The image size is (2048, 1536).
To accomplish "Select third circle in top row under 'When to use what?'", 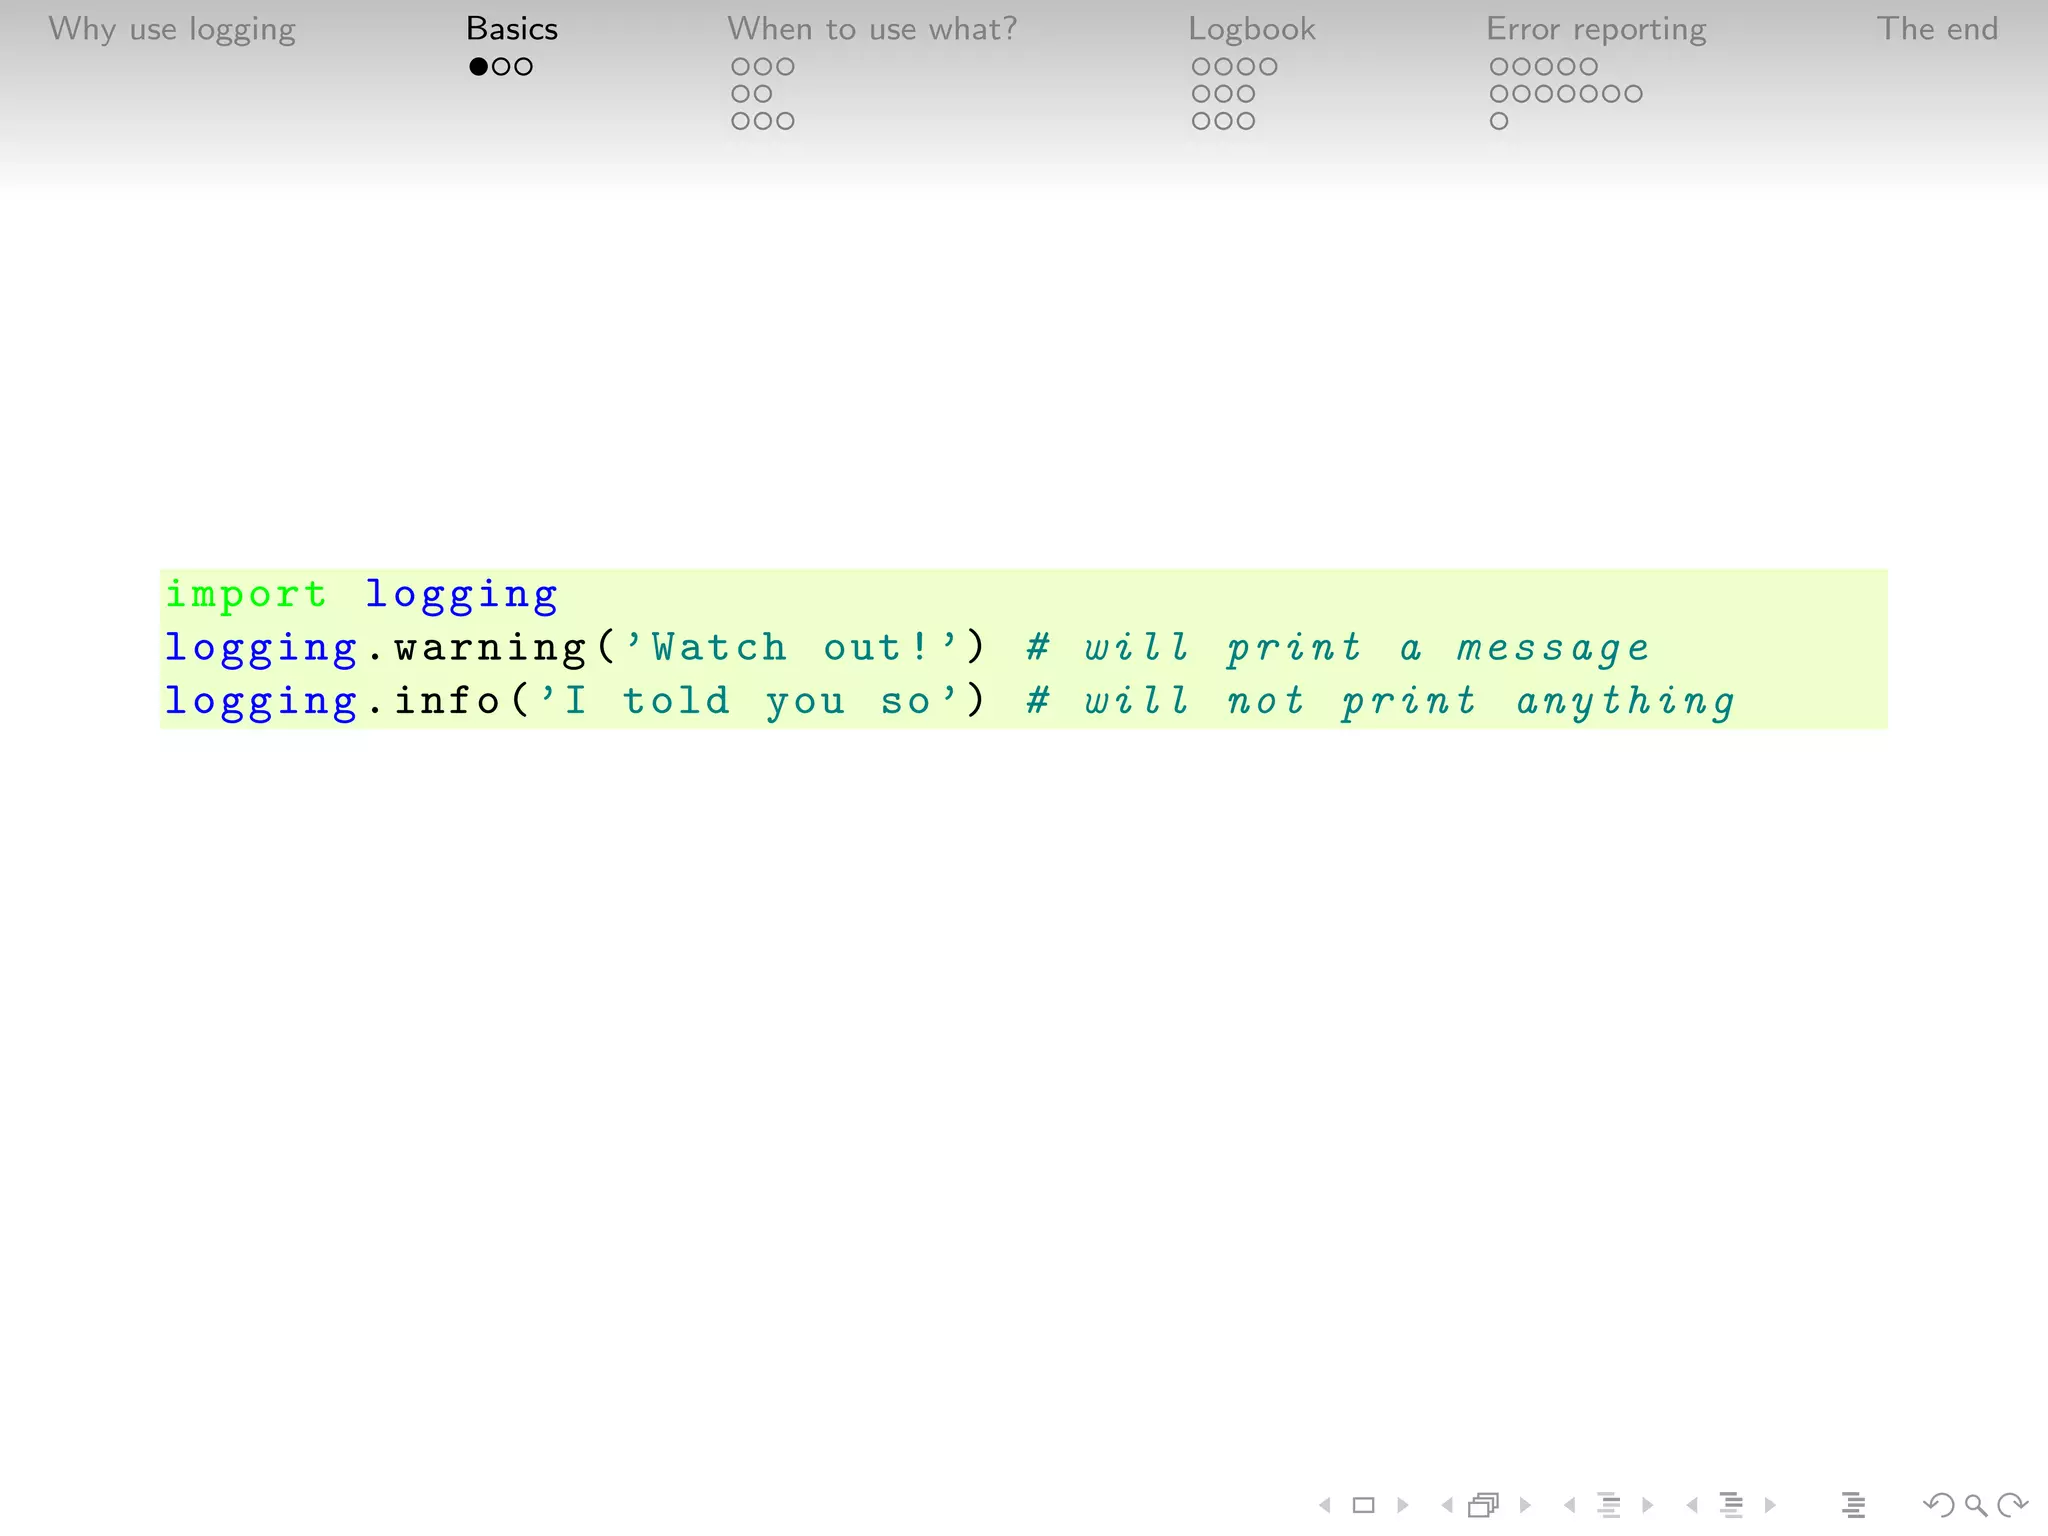I will point(786,67).
